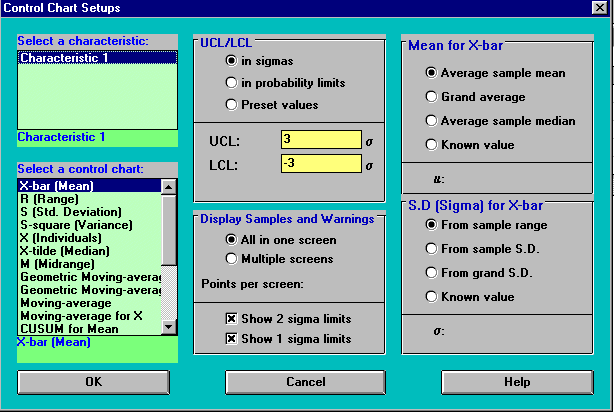614x413 pixels.
Task: Choose From sample S.D. option
Action: click(x=432, y=248)
